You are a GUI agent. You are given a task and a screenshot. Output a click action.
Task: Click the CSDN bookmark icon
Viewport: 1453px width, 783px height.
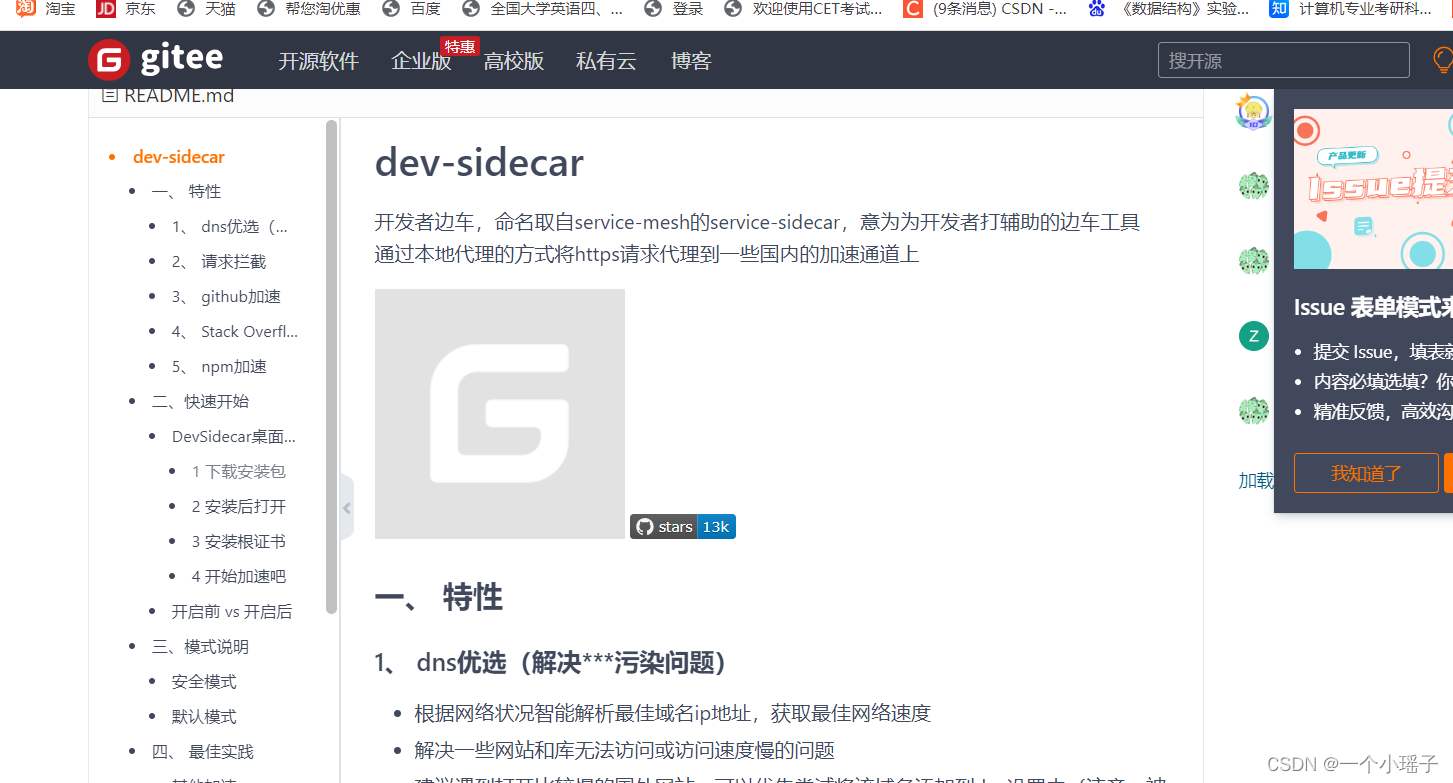point(912,10)
